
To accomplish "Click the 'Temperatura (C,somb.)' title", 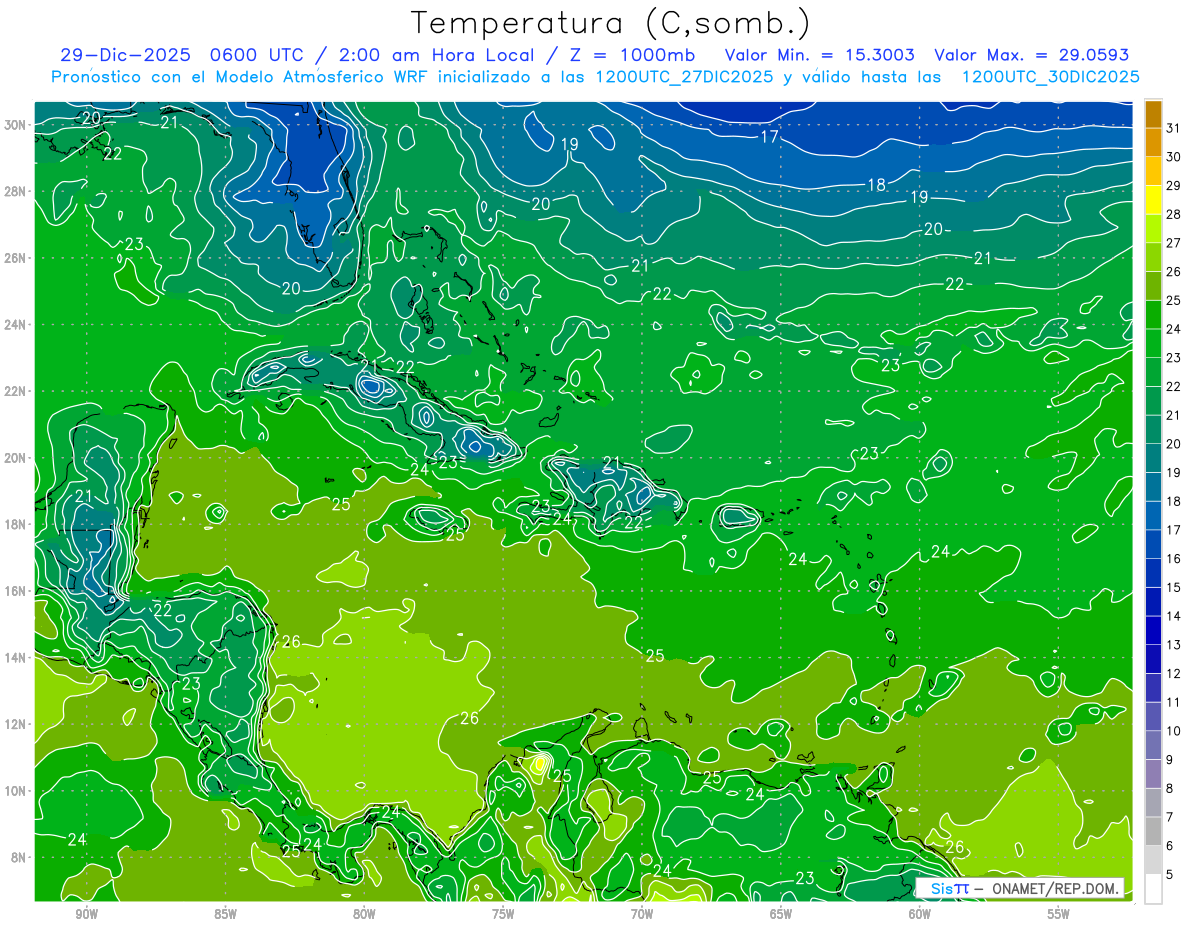I will click(x=610, y=23).
